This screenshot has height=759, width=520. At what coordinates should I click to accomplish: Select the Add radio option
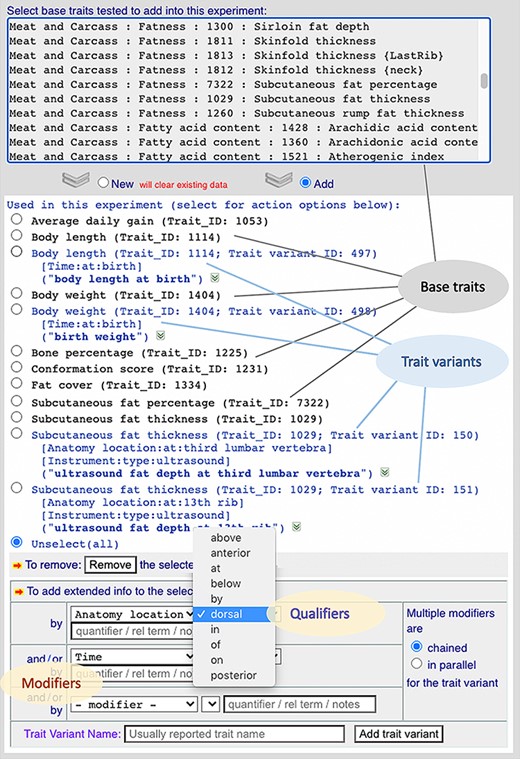(306, 182)
